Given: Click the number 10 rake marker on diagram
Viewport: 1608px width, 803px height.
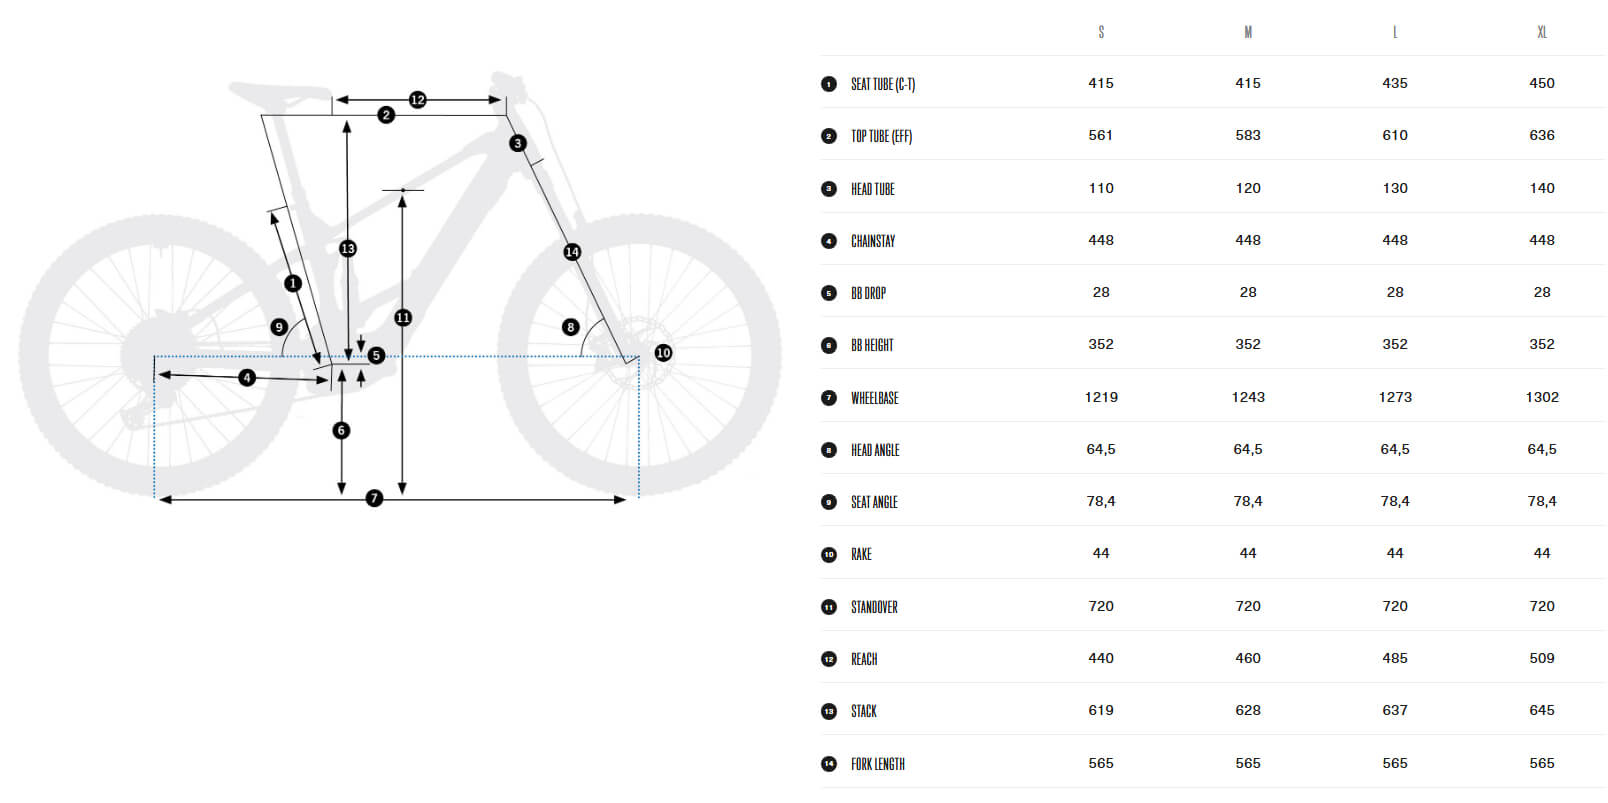Looking at the screenshot, I should tap(663, 353).
